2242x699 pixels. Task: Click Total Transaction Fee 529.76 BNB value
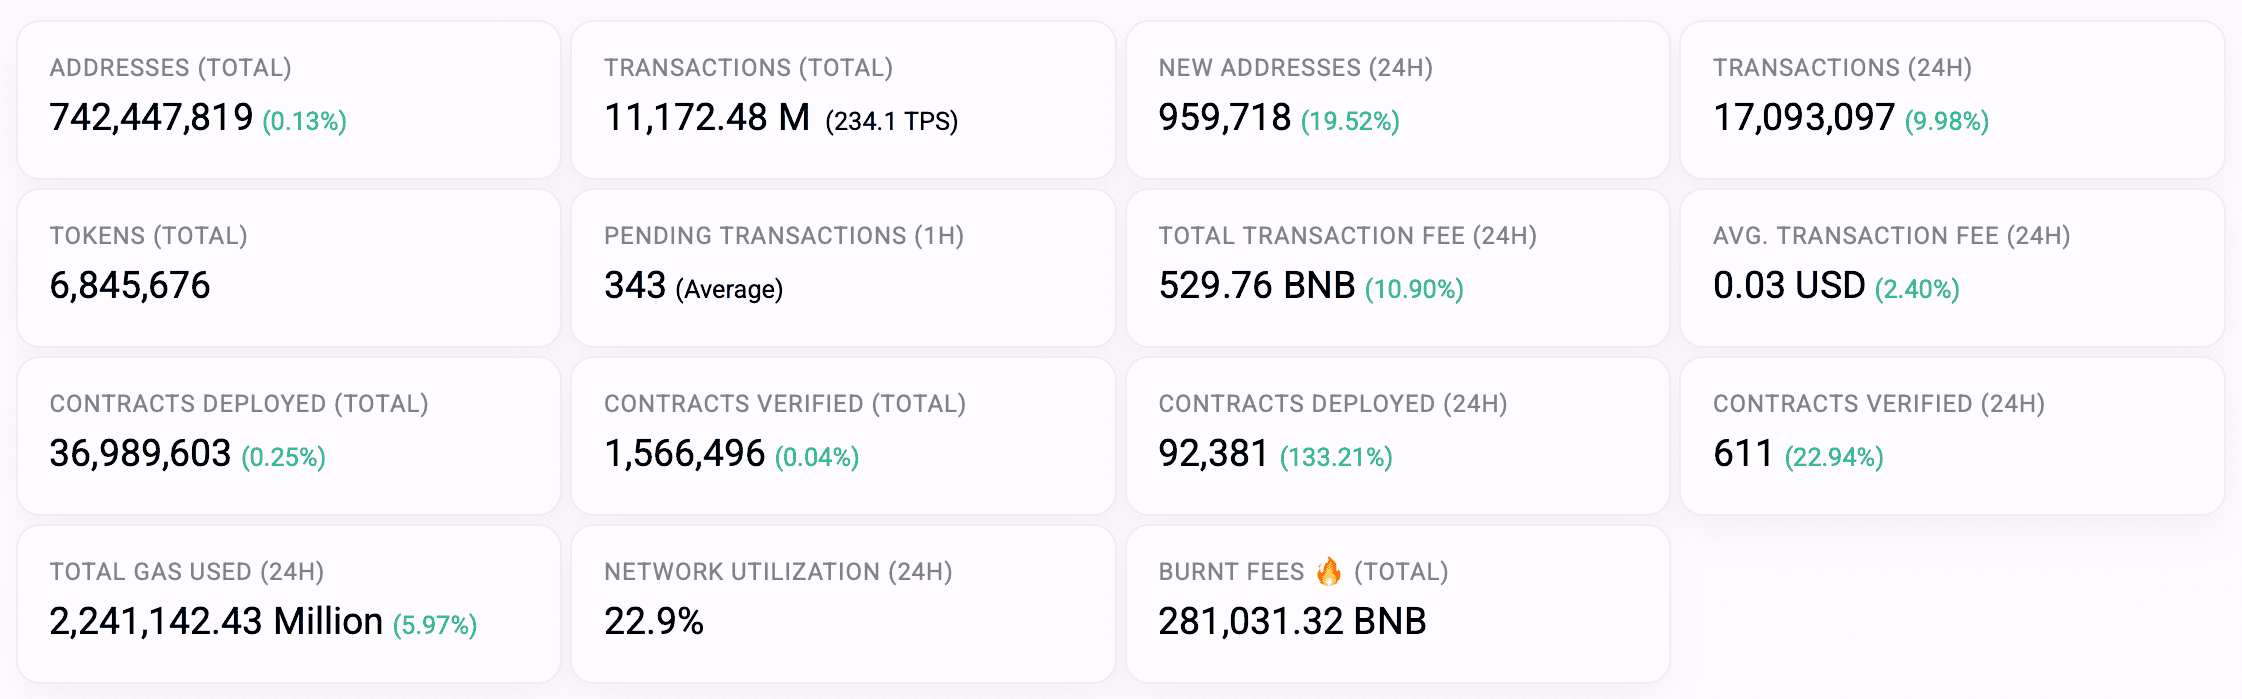(x=1257, y=286)
